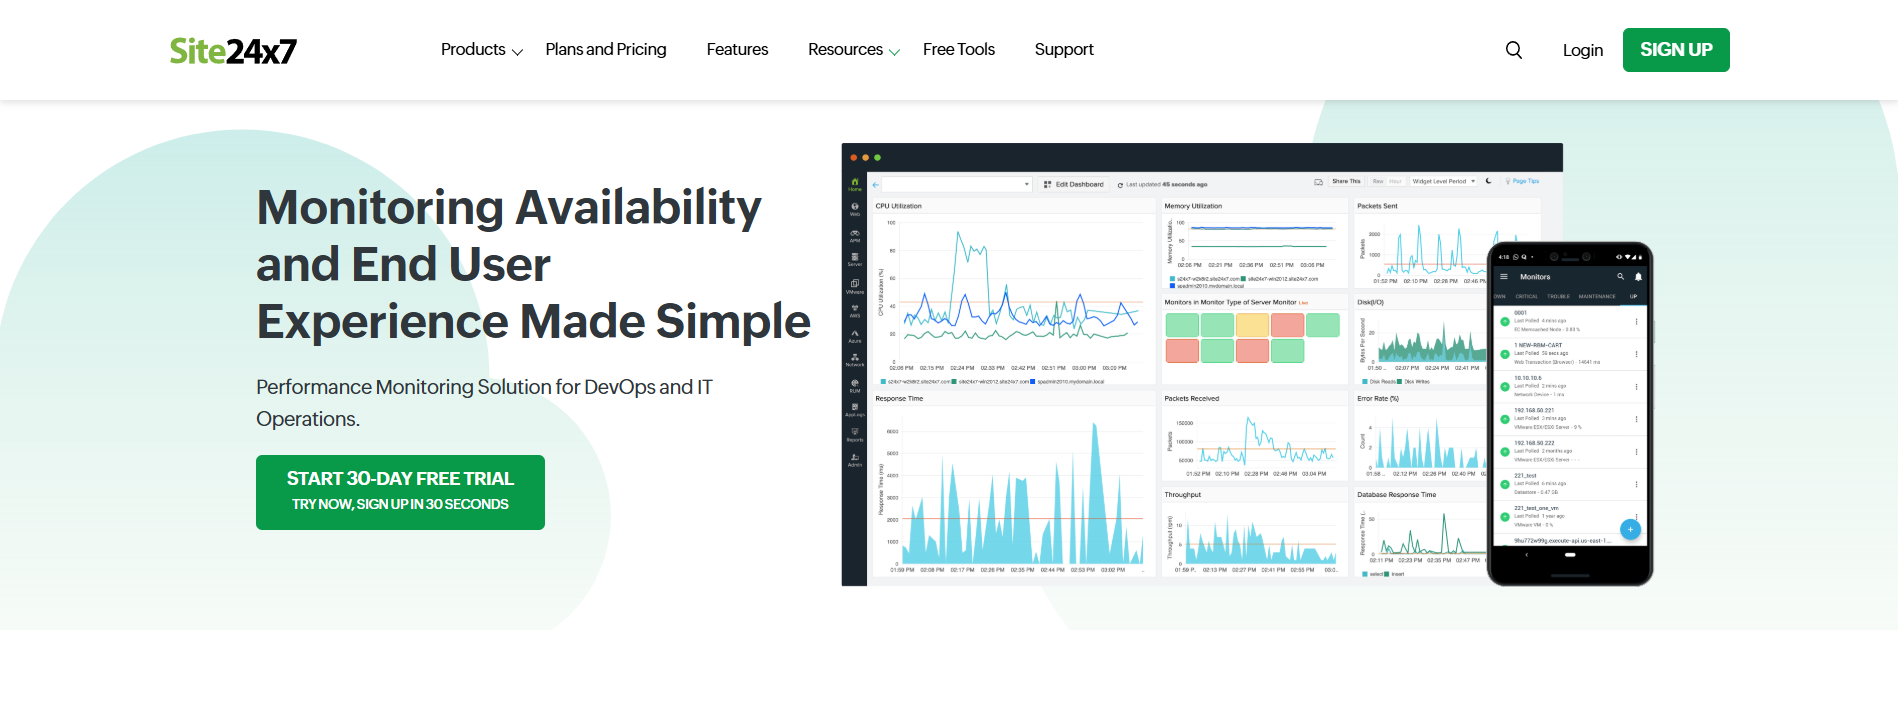This screenshot has height=705, width=1898.
Task: Switch to UP tab on the phone
Action: 1634,297
